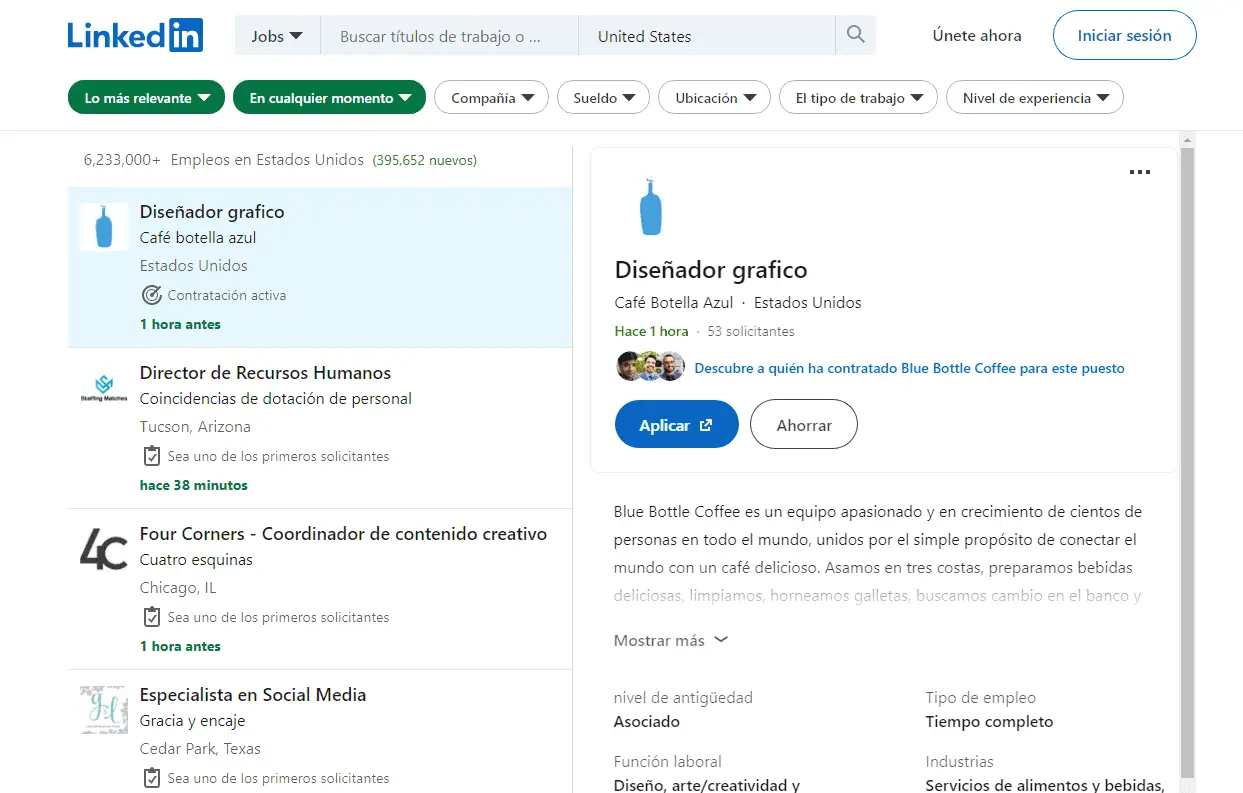
Task: Click the Four Corners 4C logo
Action: pos(104,549)
